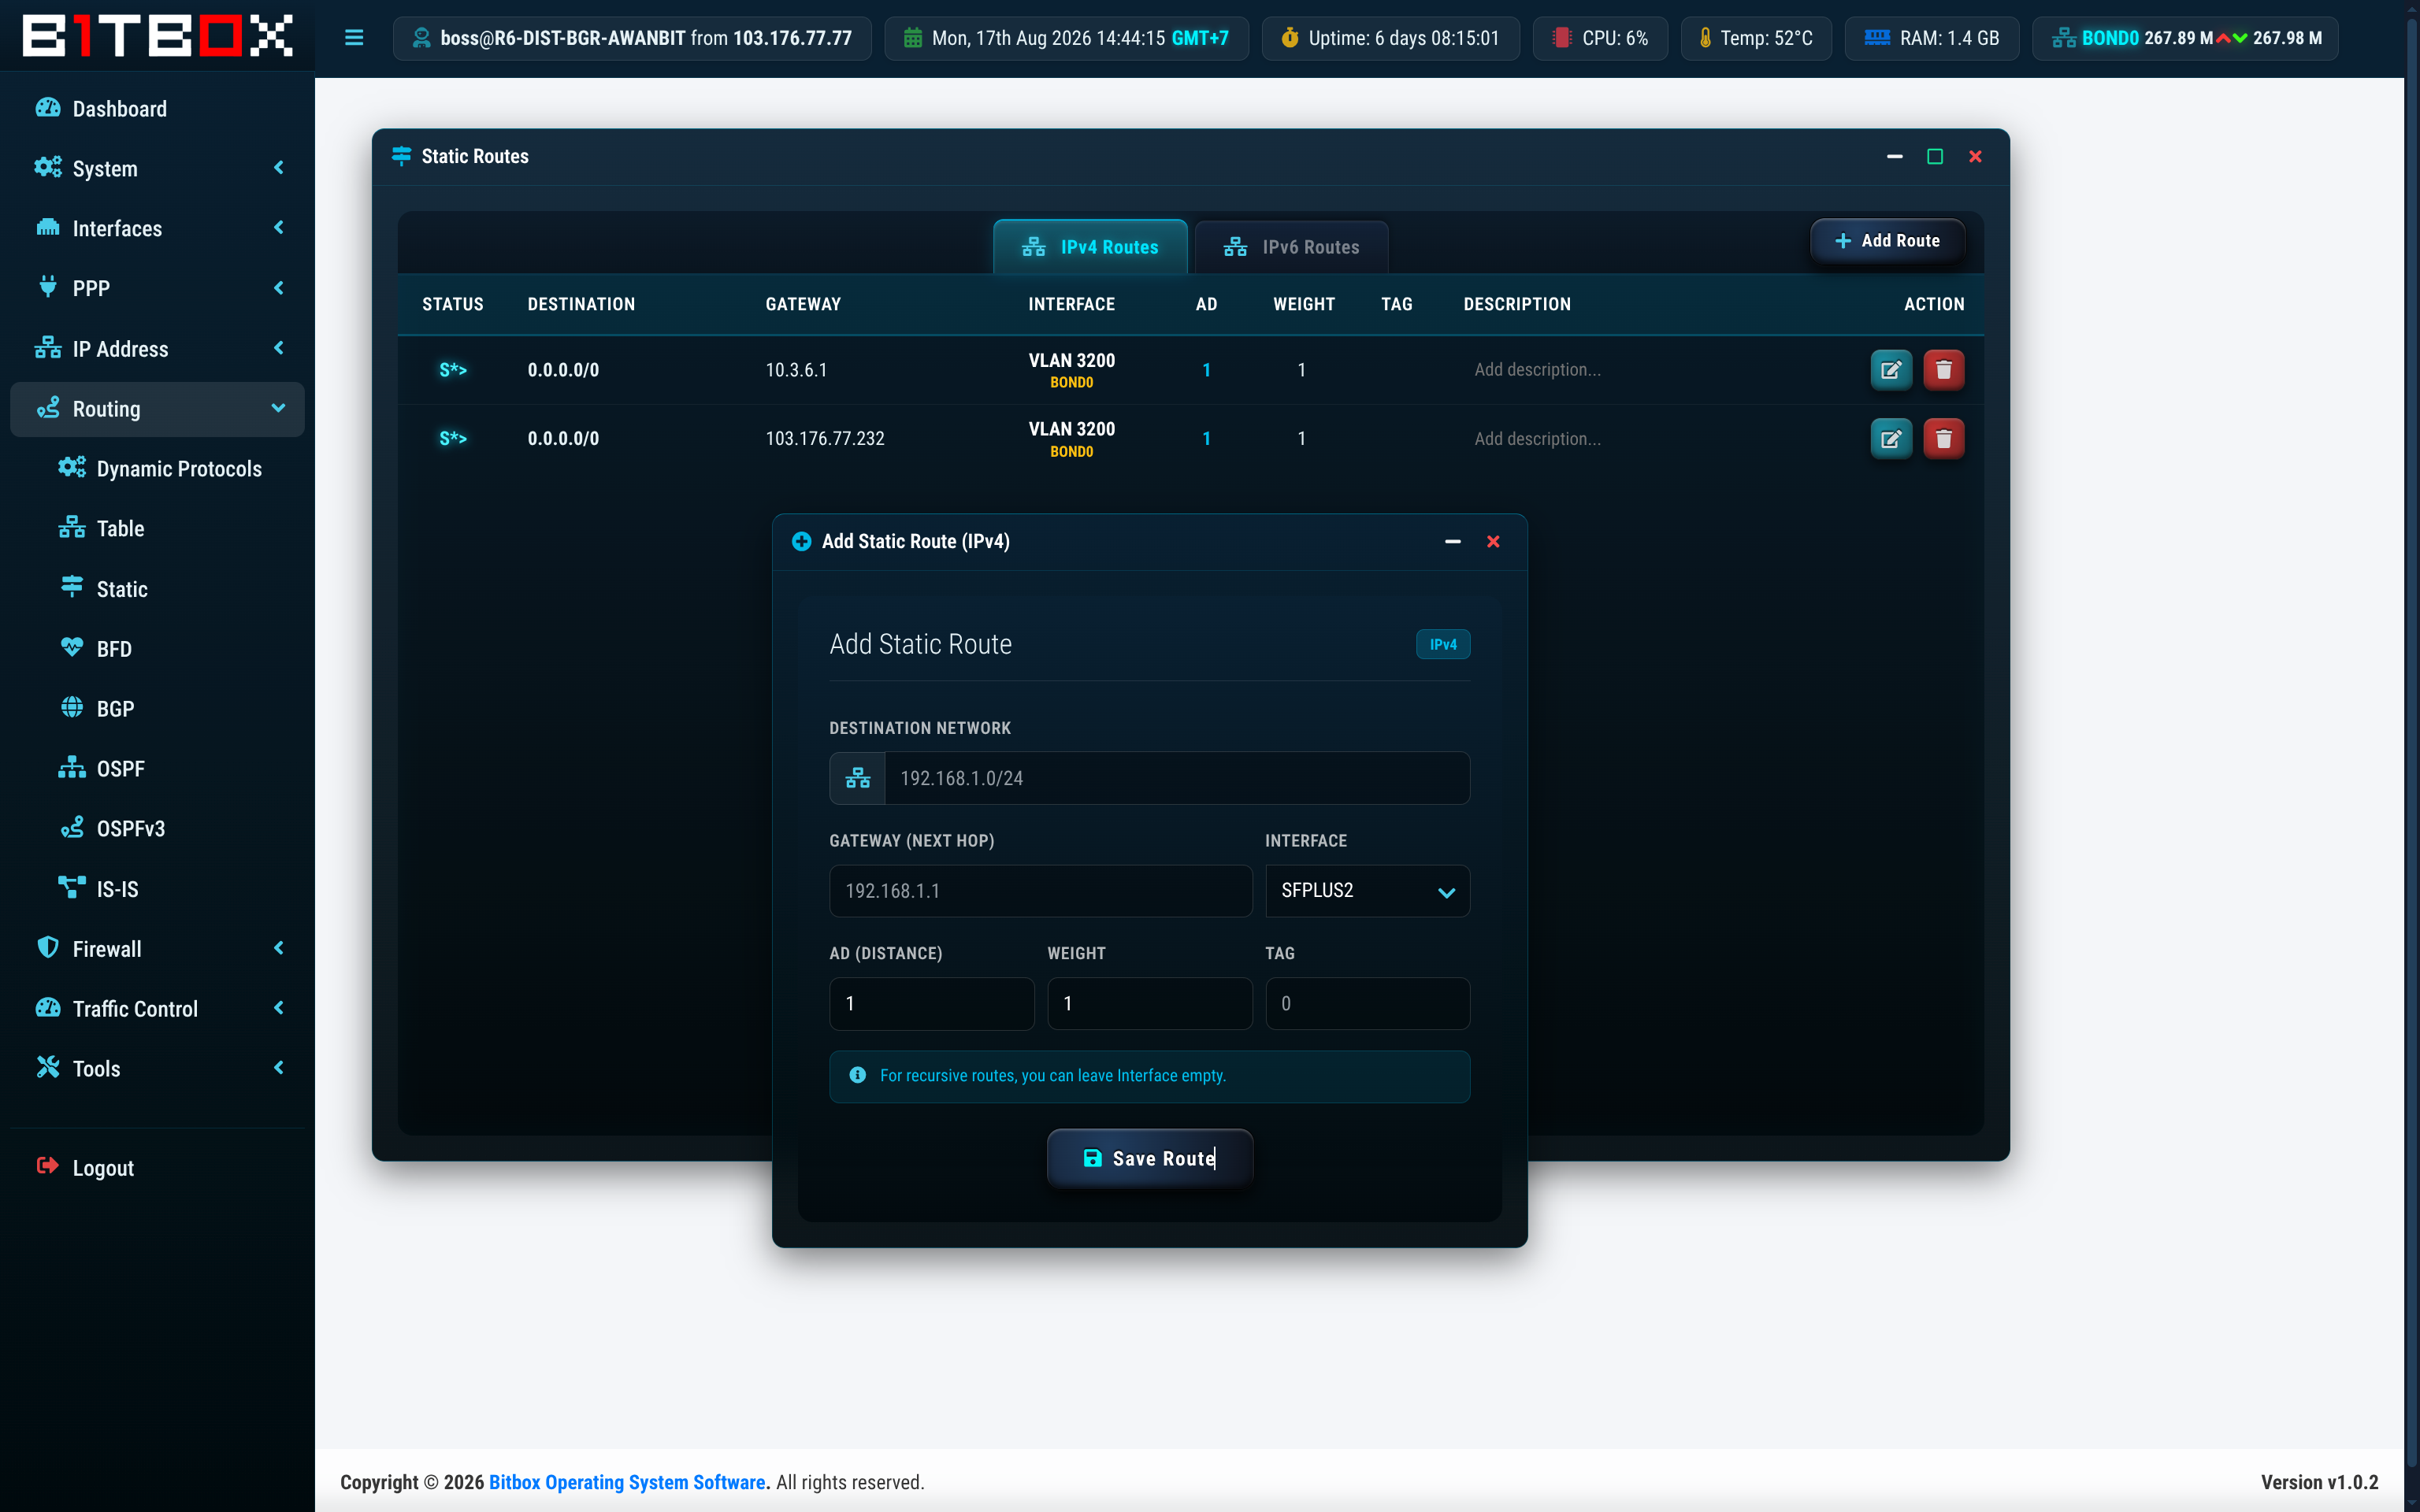The width and height of the screenshot is (2420, 1512).
Task: Minimize the Add Static Route dialog
Action: click(x=1452, y=541)
